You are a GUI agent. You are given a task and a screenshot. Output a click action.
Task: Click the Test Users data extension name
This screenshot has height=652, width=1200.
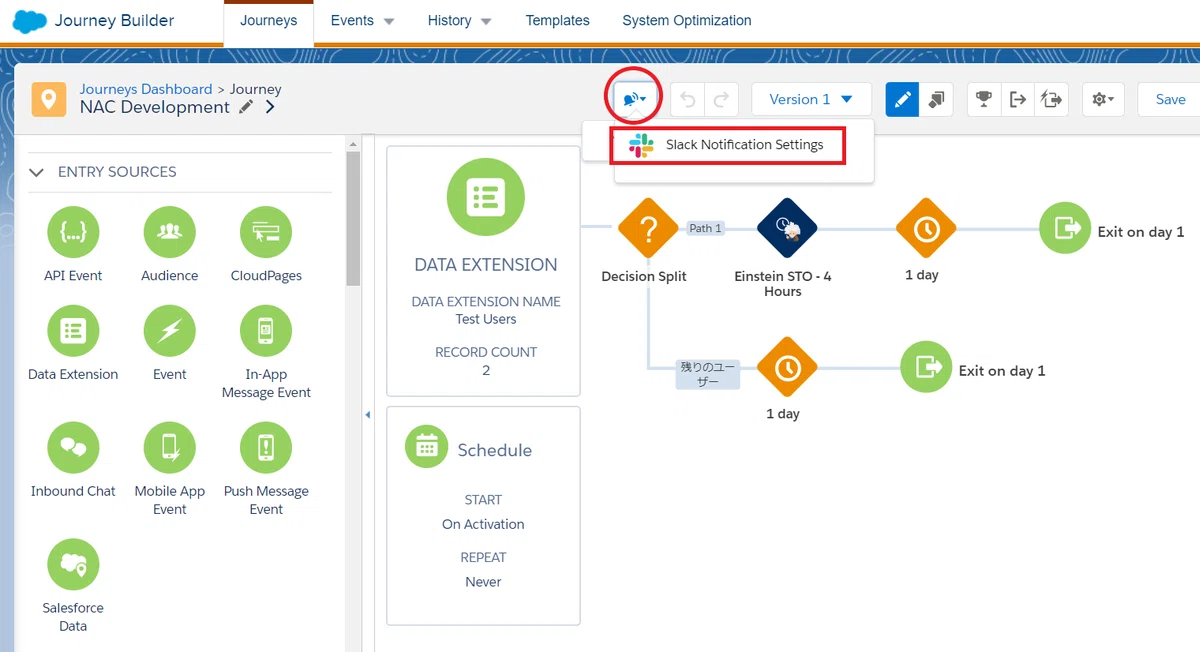[x=486, y=319]
